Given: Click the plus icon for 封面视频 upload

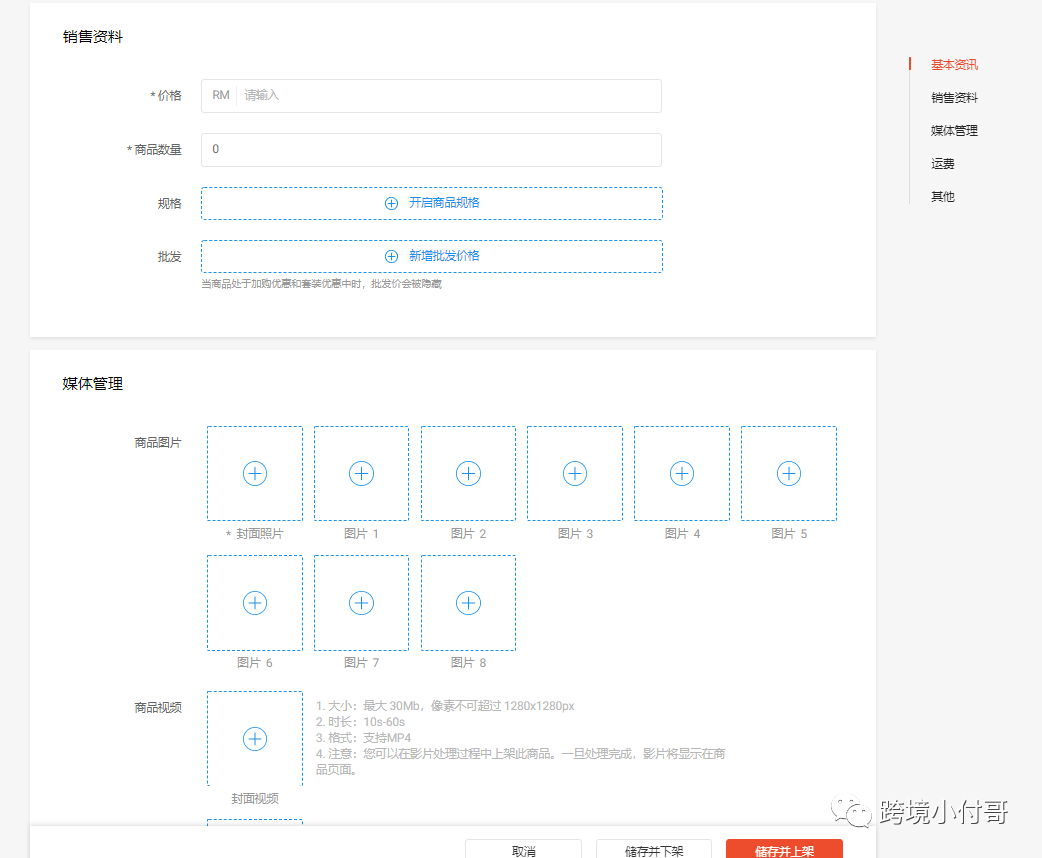Looking at the screenshot, I should [x=255, y=739].
